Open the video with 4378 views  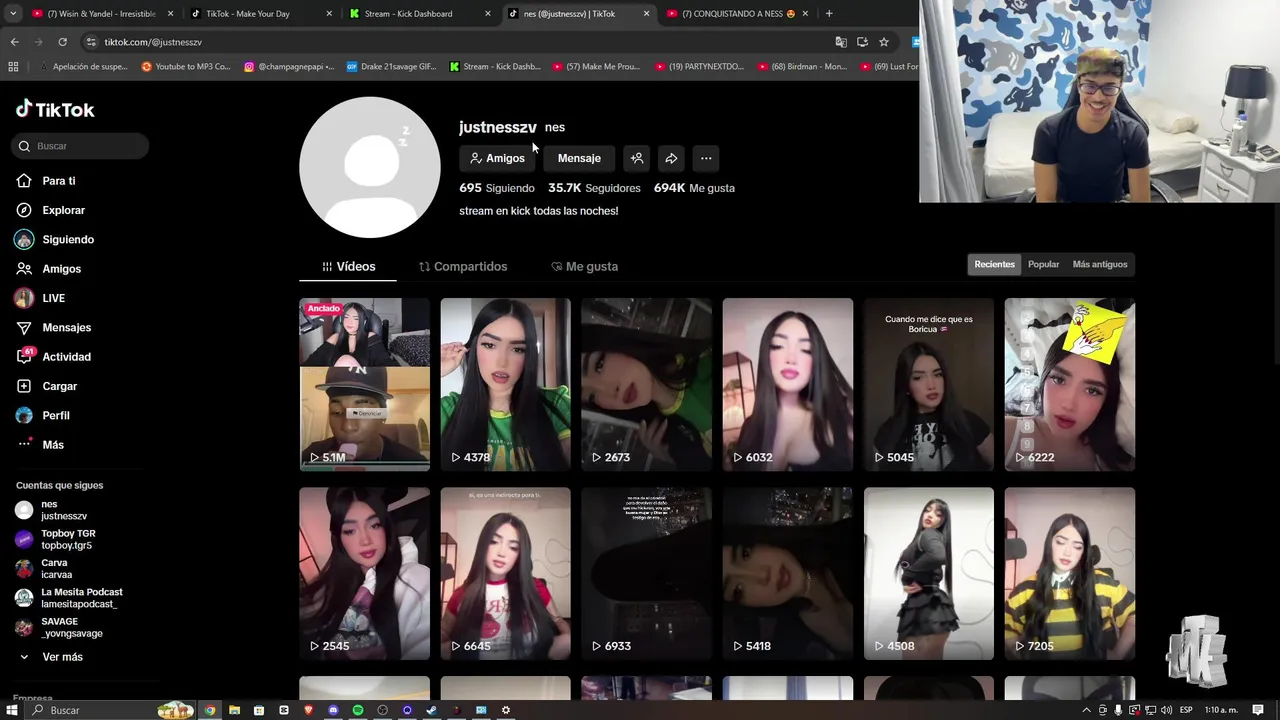[505, 384]
